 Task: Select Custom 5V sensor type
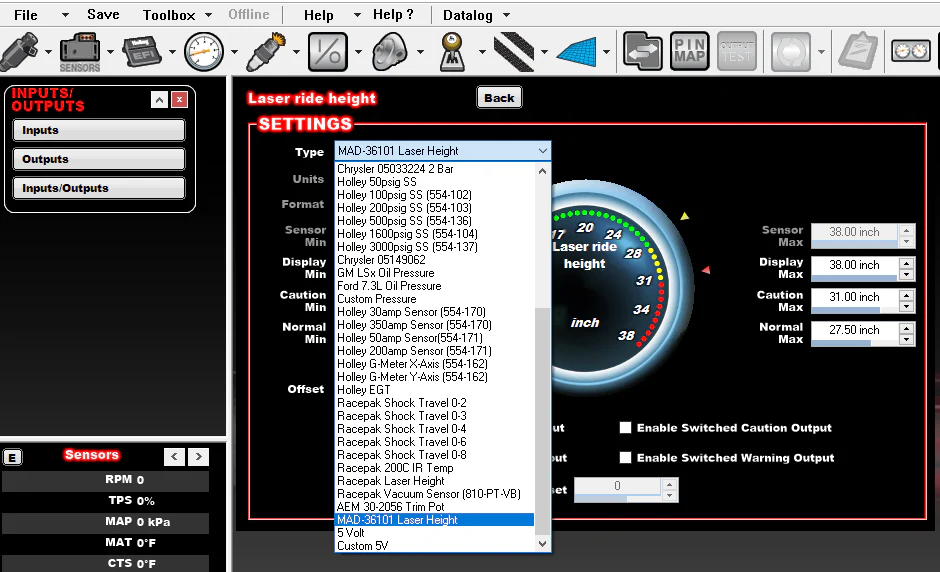(x=362, y=546)
